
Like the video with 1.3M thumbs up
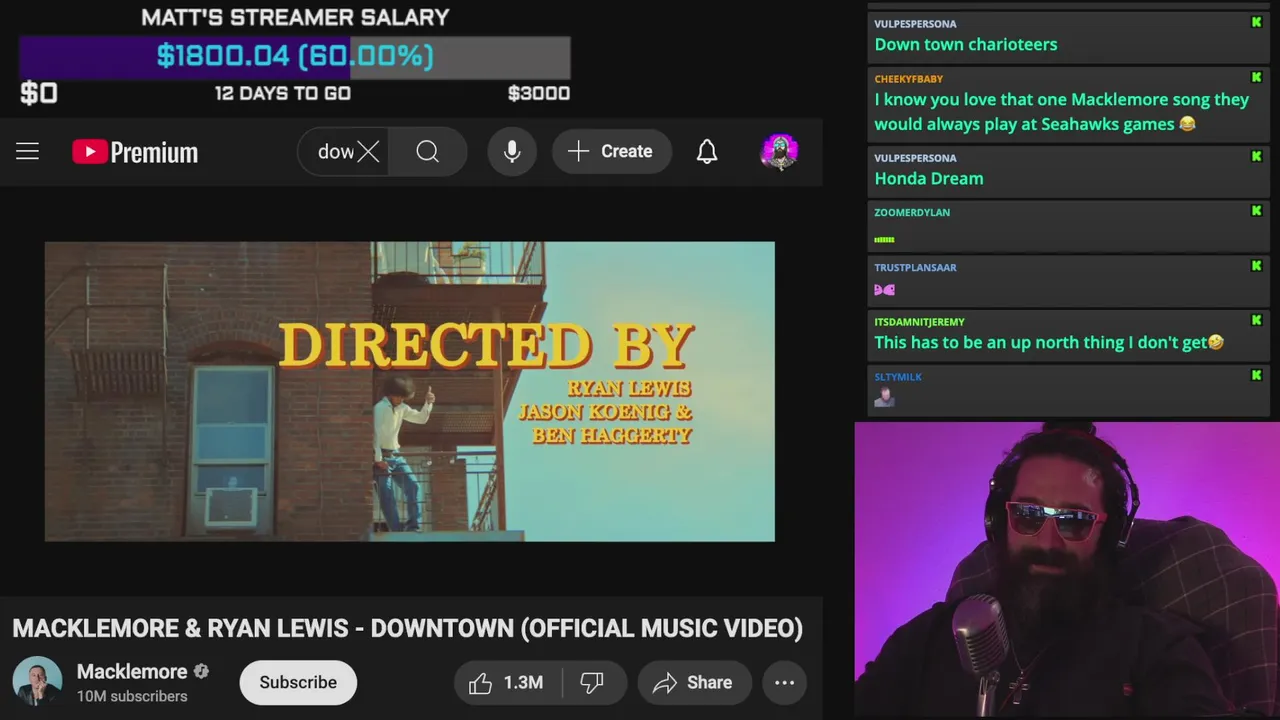[x=506, y=682]
